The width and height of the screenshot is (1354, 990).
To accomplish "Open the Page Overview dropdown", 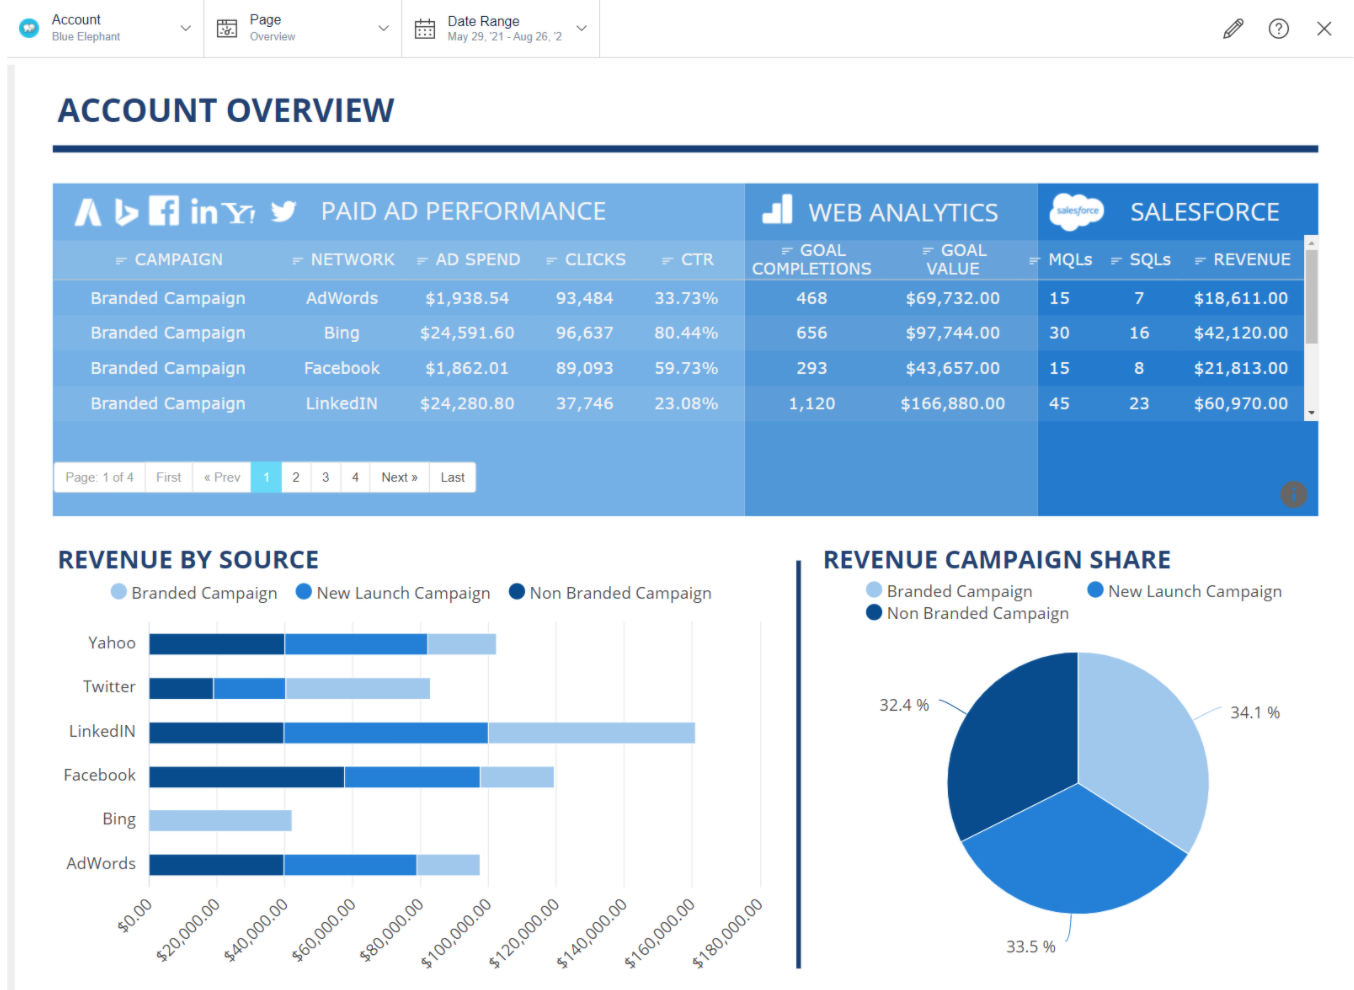I will pos(383,28).
